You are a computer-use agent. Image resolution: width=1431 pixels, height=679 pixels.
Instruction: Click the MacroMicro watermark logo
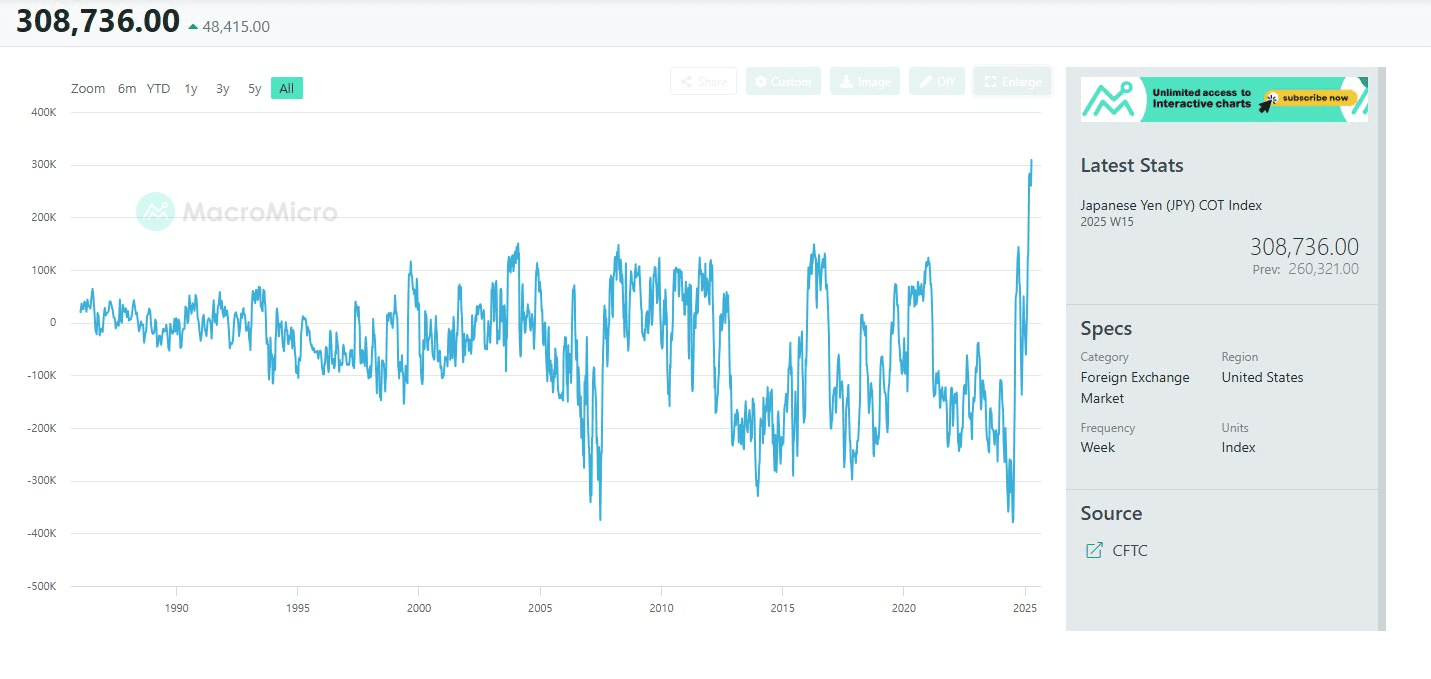tap(237, 212)
